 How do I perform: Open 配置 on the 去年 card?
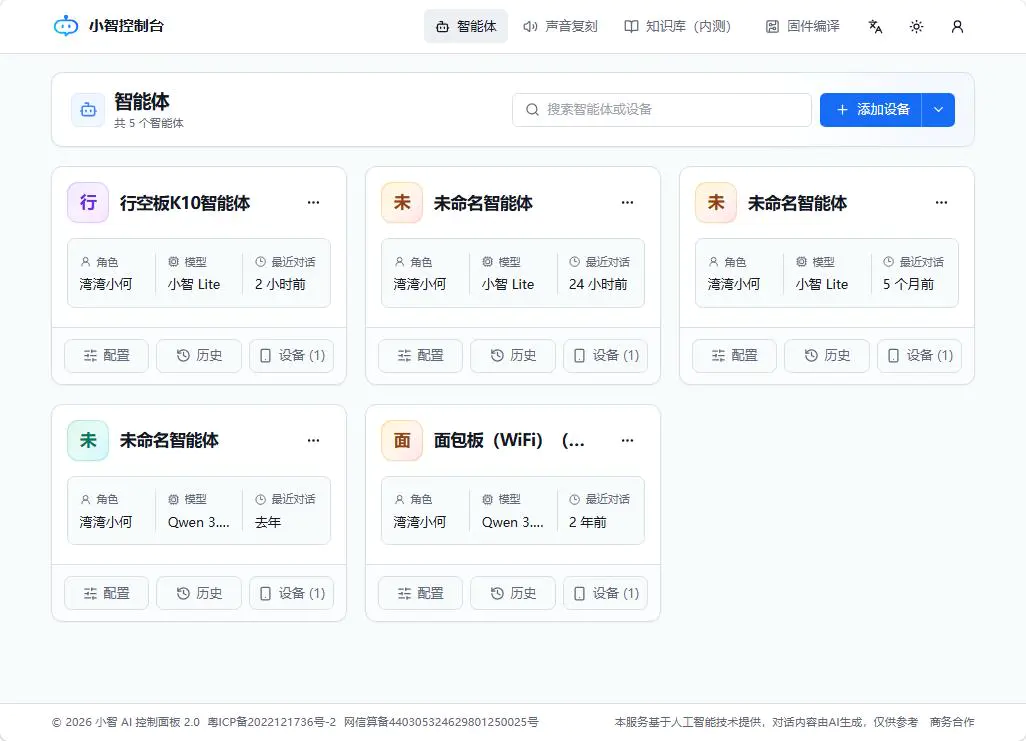click(107, 593)
